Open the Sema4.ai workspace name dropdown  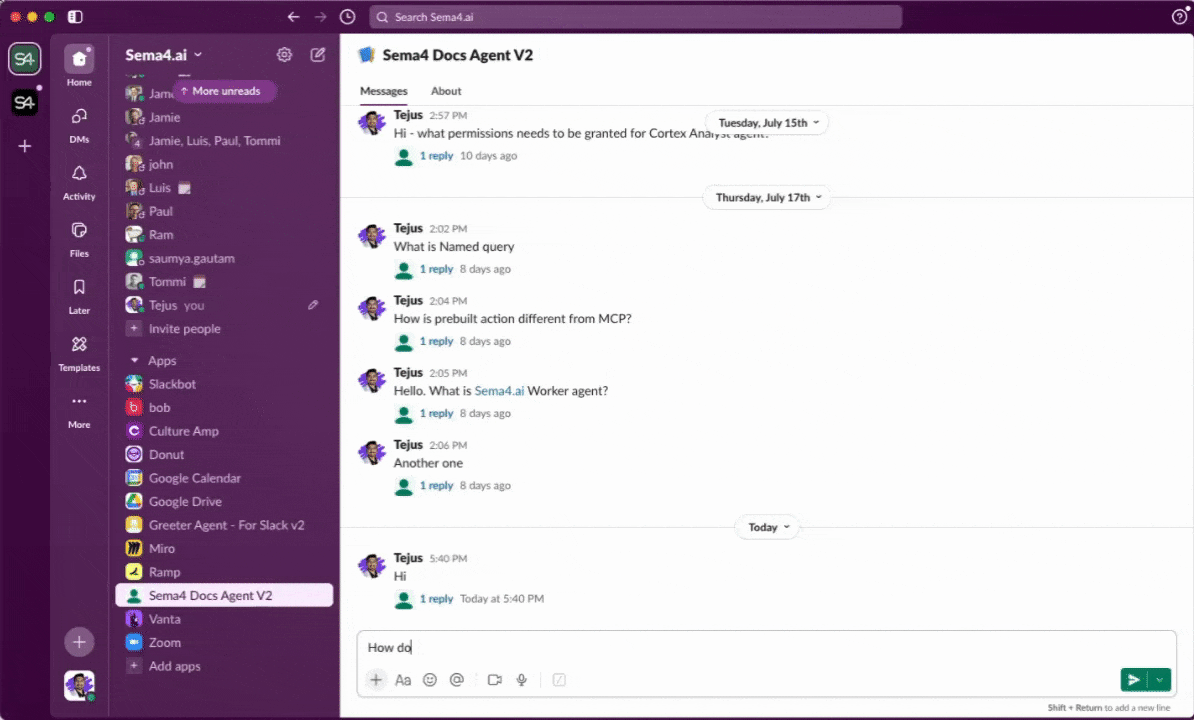(164, 55)
